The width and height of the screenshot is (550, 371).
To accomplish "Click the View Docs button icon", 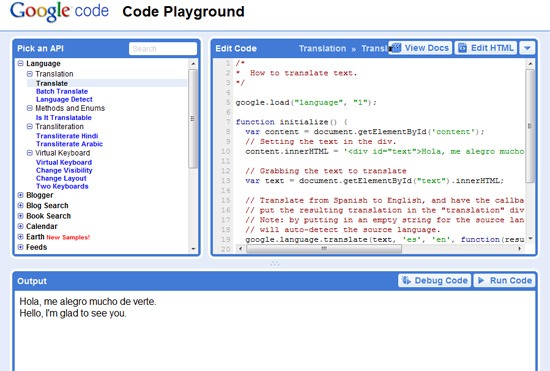I will [x=396, y=48].
